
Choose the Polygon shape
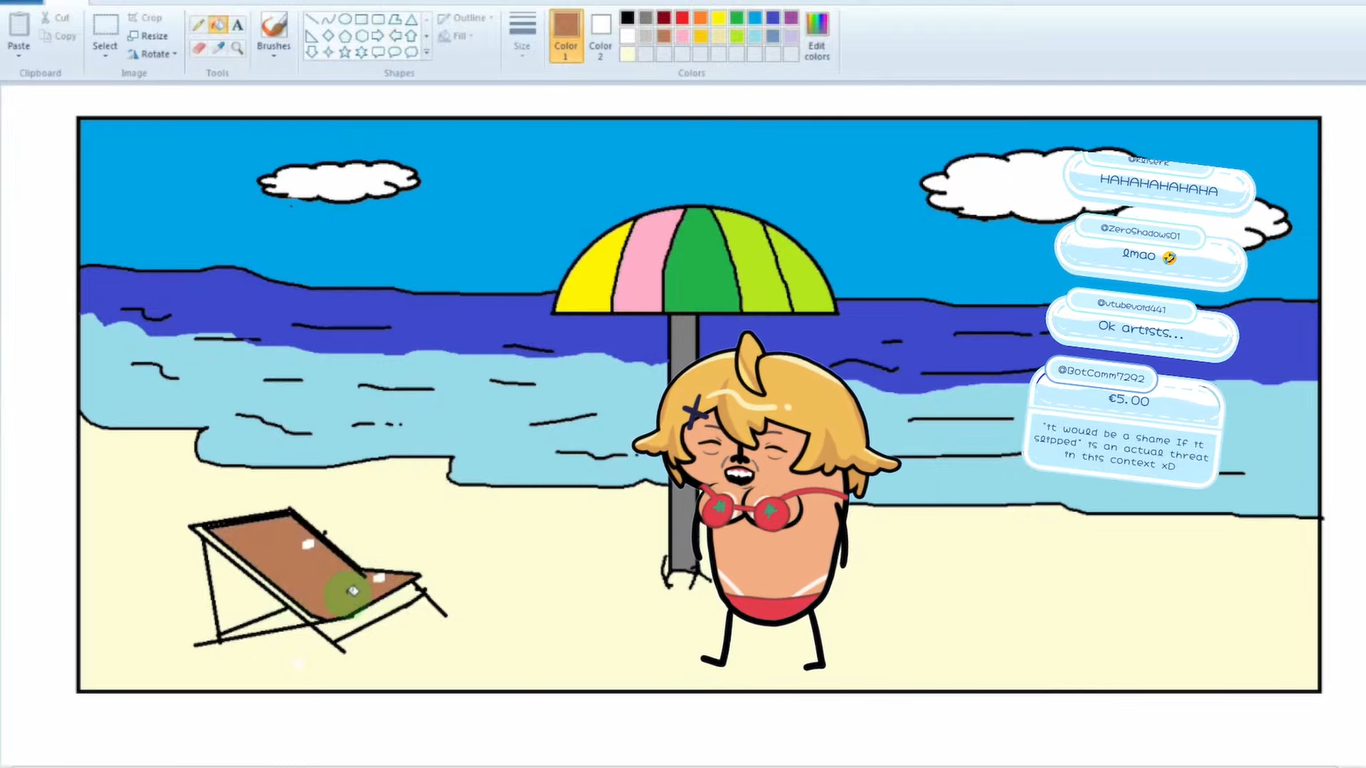click(x=395, y=19)
